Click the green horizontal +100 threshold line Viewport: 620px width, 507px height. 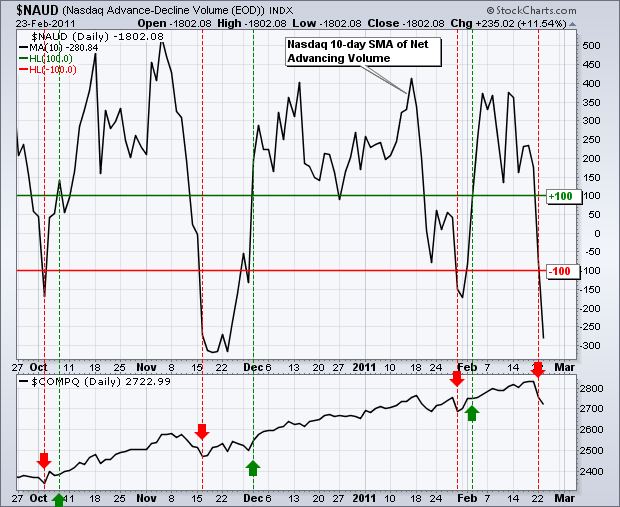281,196
